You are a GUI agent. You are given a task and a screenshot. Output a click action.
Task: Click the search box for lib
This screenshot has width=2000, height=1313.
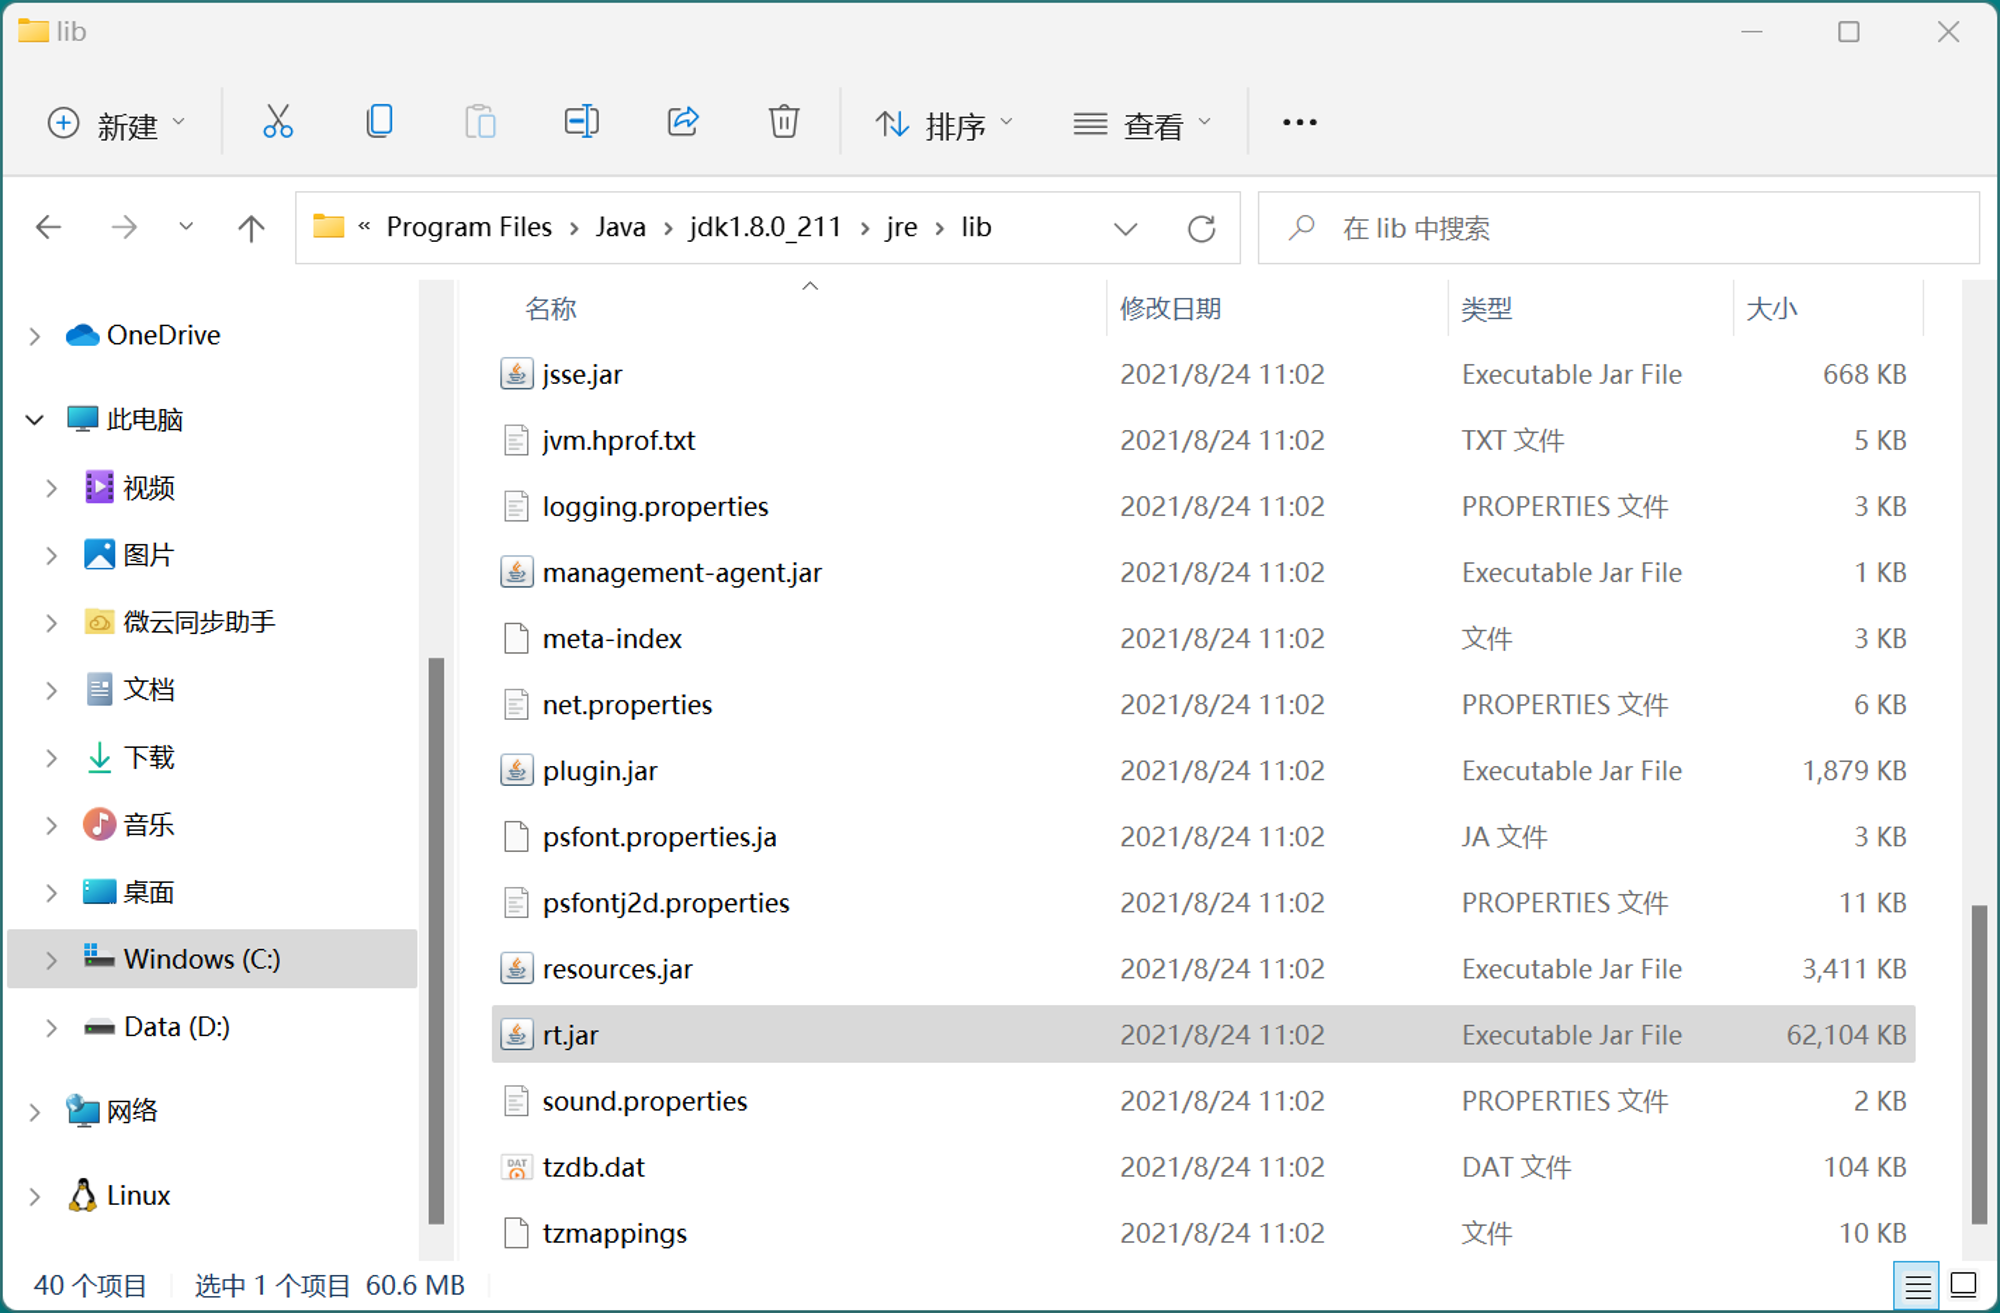point(1618,228)
